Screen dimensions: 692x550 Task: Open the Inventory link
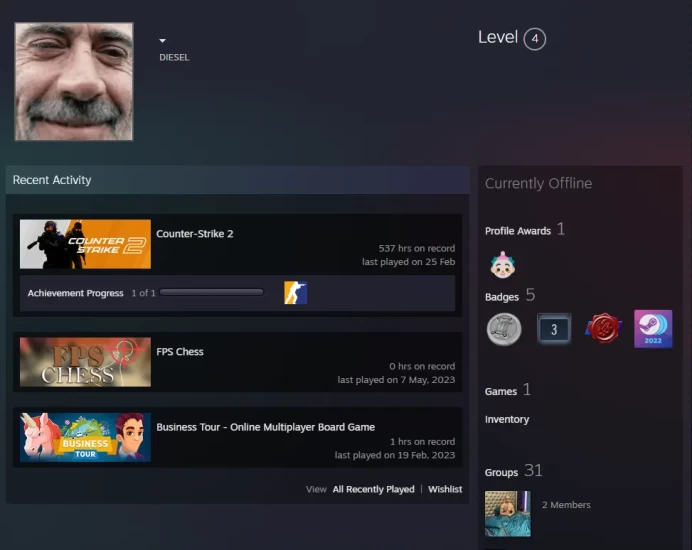(x=507, y=419)
